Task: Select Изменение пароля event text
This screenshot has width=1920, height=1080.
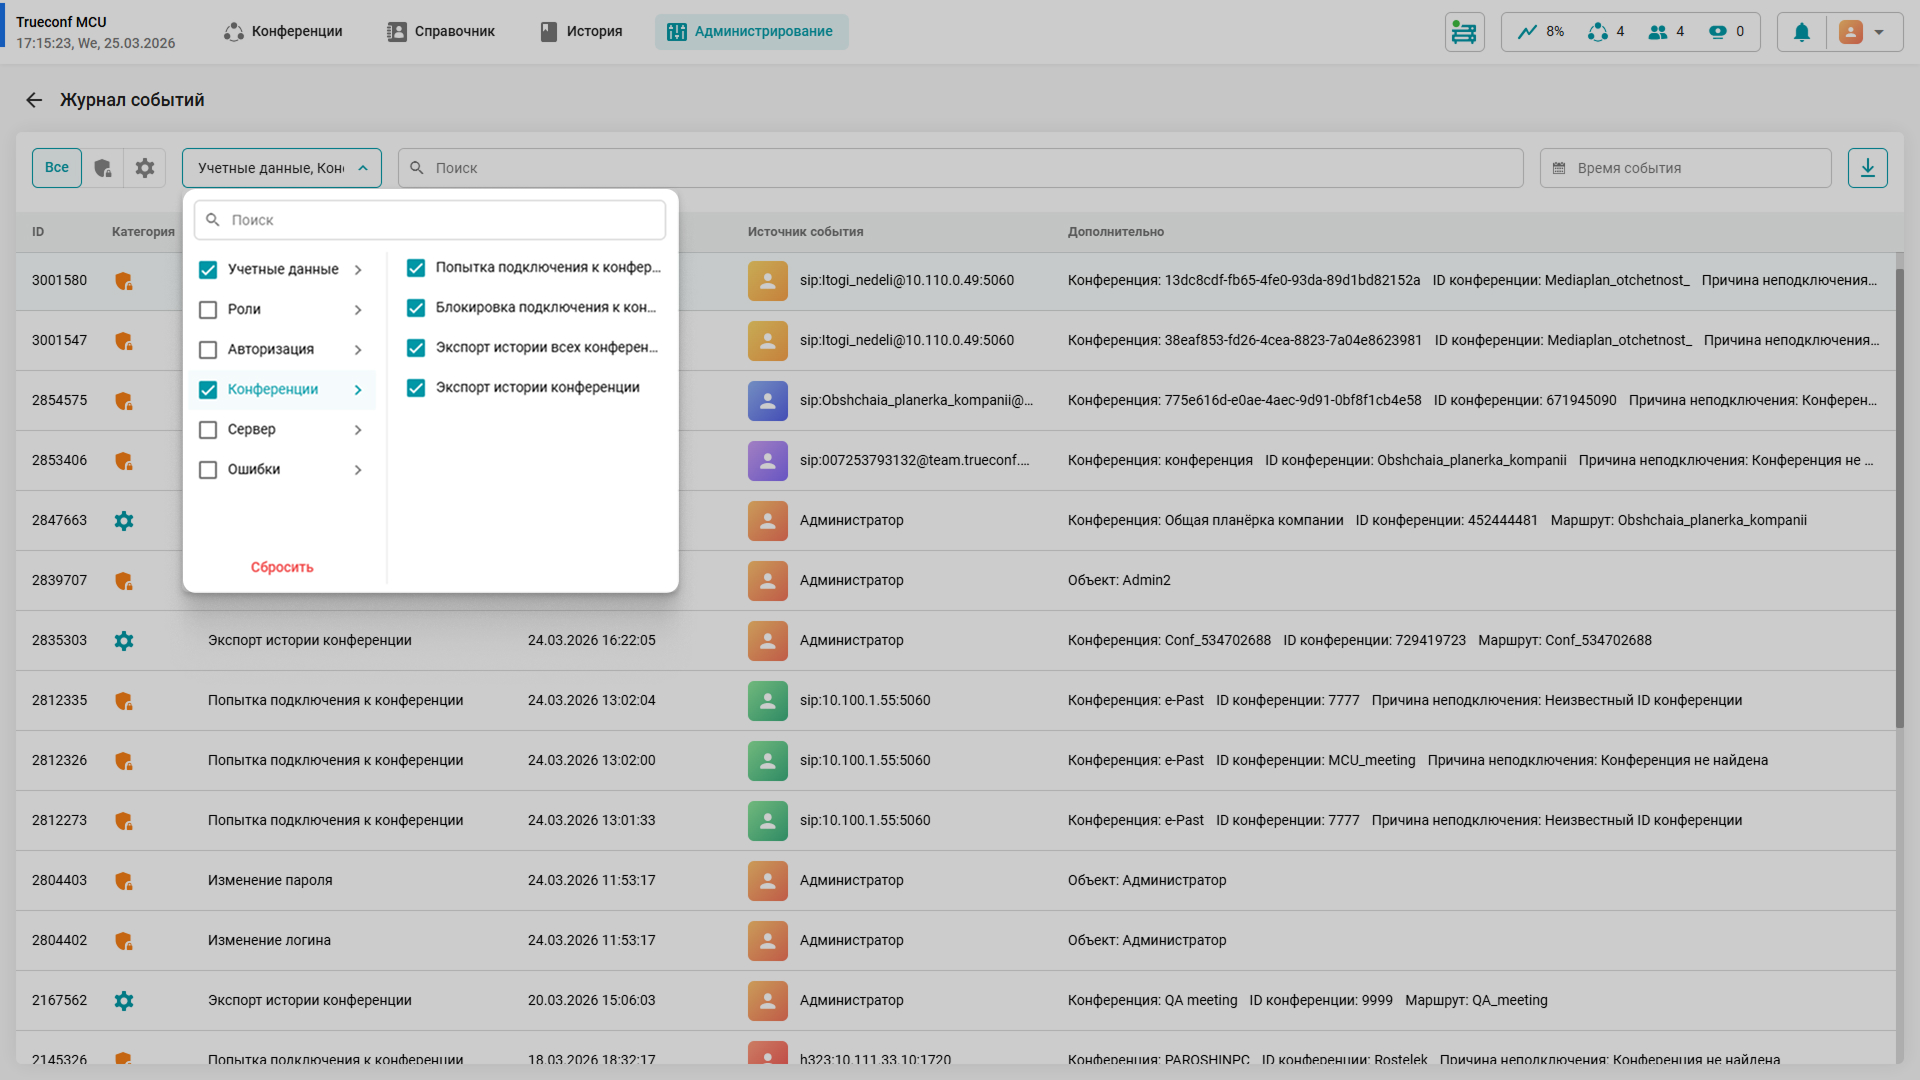Action: [270, 881]
